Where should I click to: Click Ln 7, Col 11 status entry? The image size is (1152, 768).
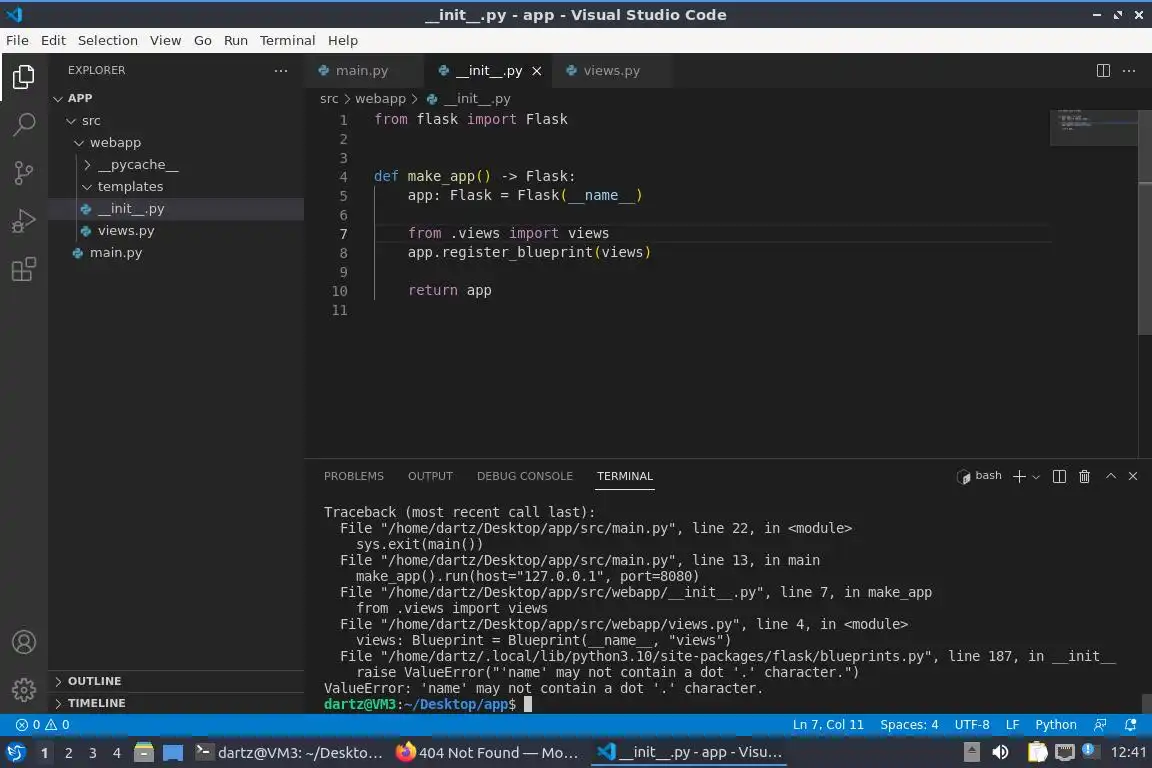[x=828, y=725]
